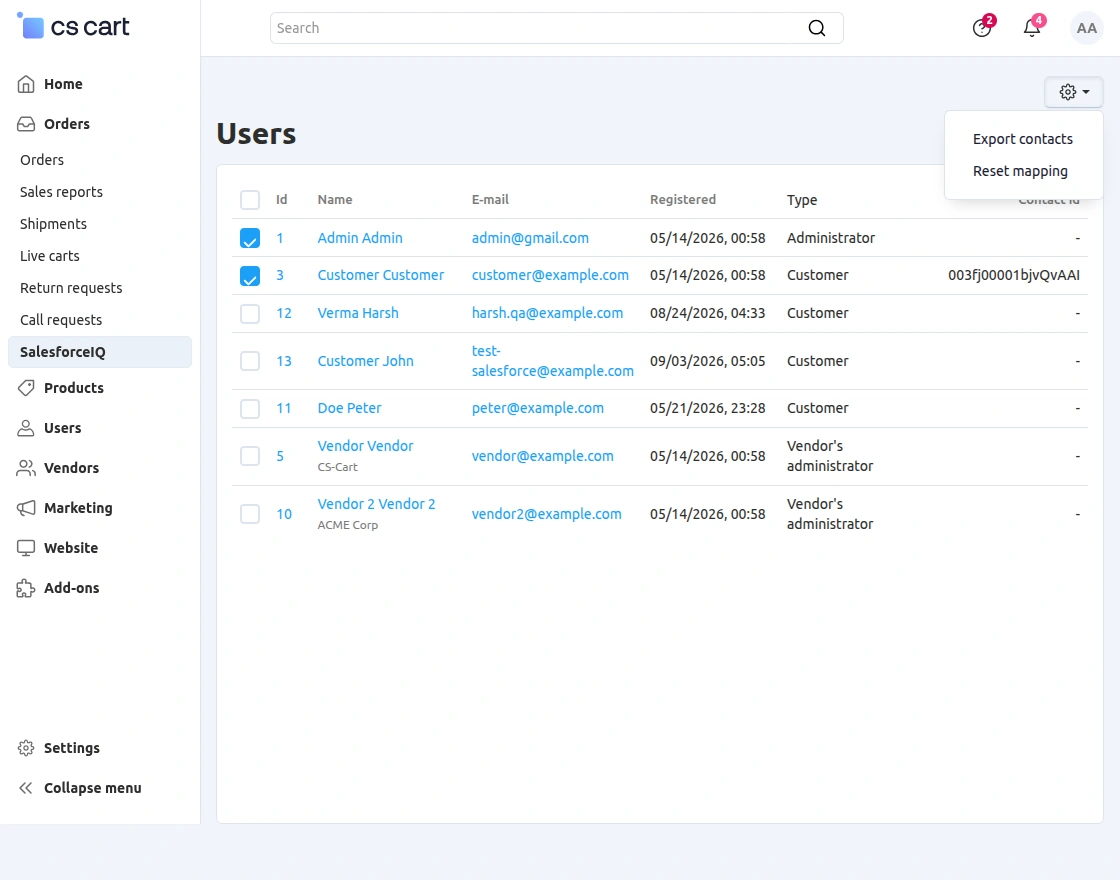1120x880 pixels.
Task: Click the Name column header
Action: point(335,199)
